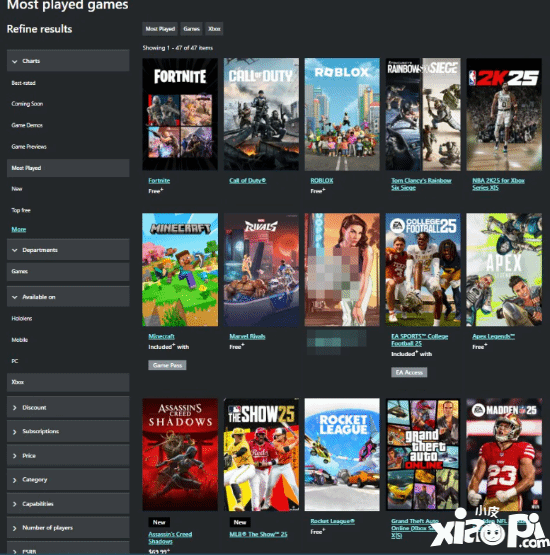Click the EA Access badge
This screenshot has height=555, width=550.
coord(409,372)
